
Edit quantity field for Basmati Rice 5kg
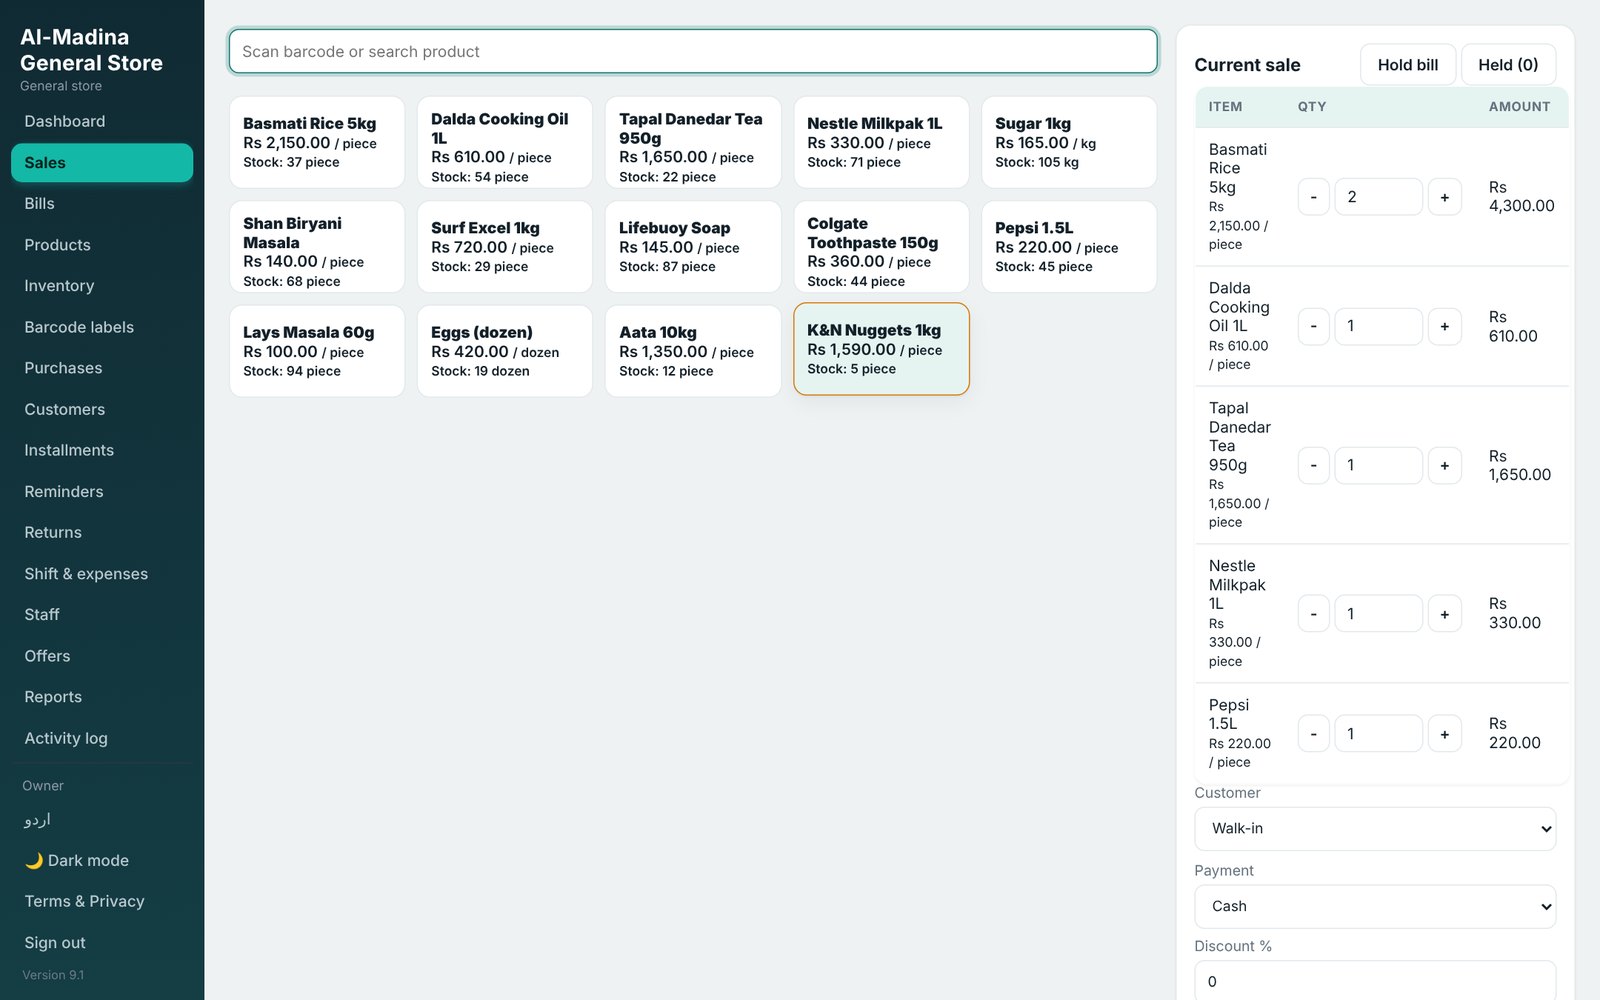tap(1378, 197)
